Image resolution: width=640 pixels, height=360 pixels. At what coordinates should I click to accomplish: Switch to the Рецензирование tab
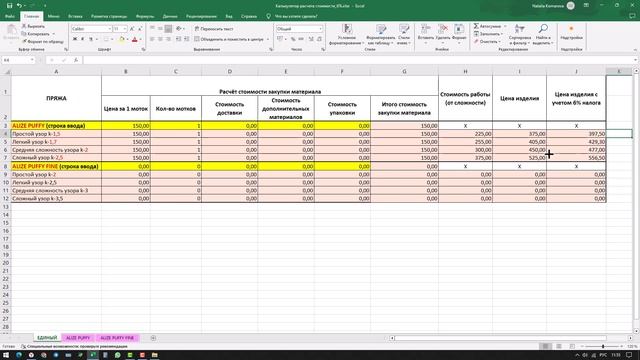201,16
